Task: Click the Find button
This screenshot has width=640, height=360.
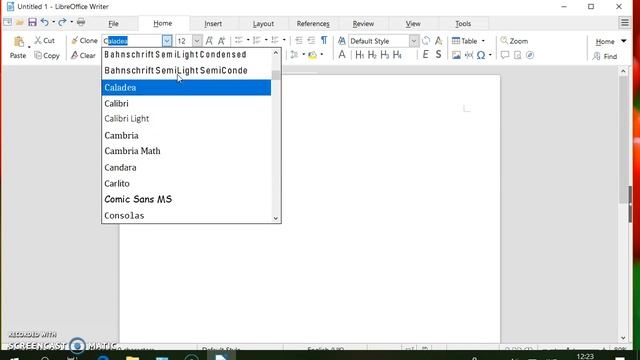Action: click(x=605, y=56)
